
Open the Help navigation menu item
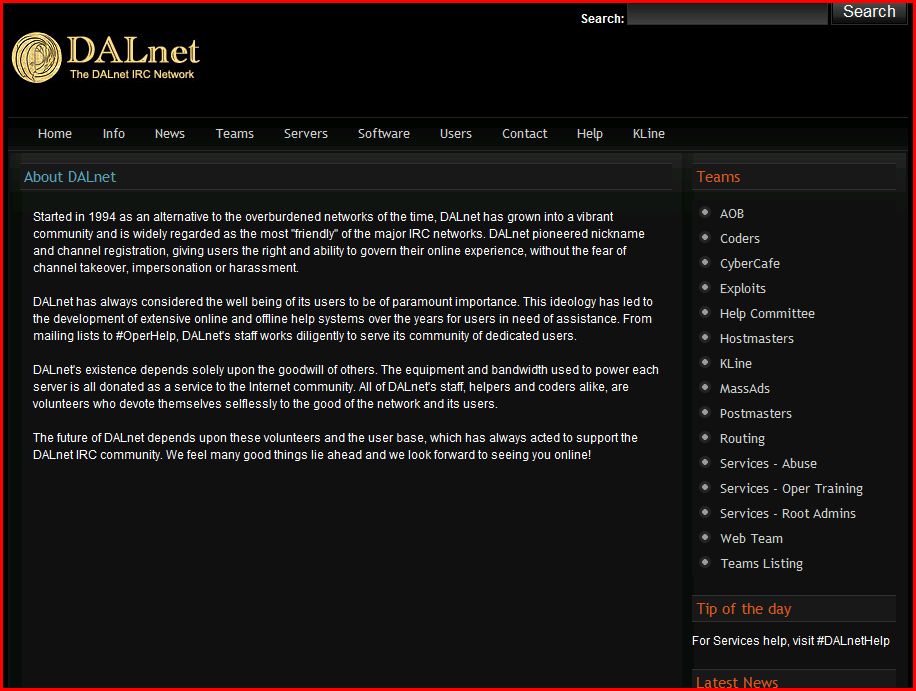pyautogui.click(x=589, y=134)
